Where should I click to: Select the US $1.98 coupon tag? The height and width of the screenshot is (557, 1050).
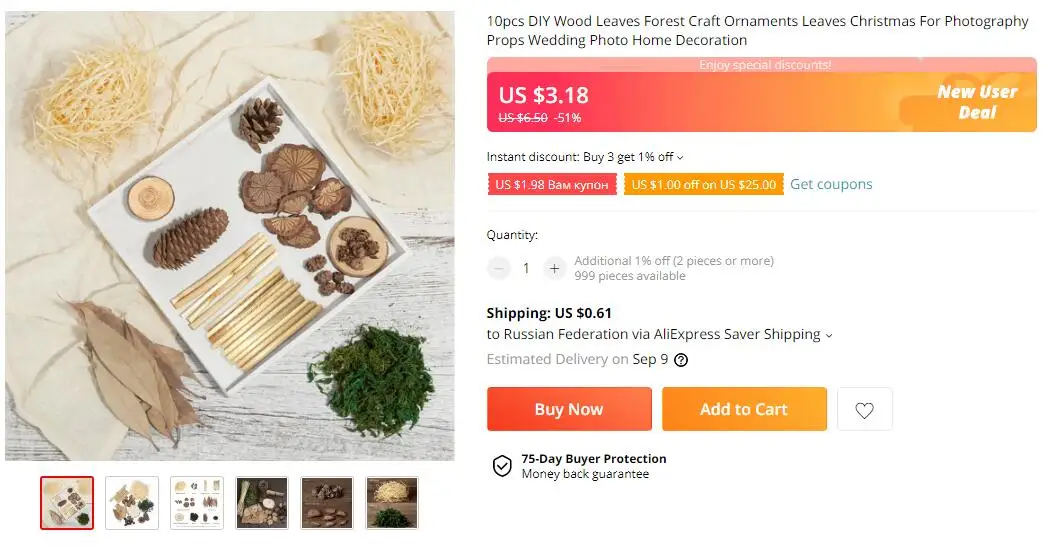click(551, 185)
